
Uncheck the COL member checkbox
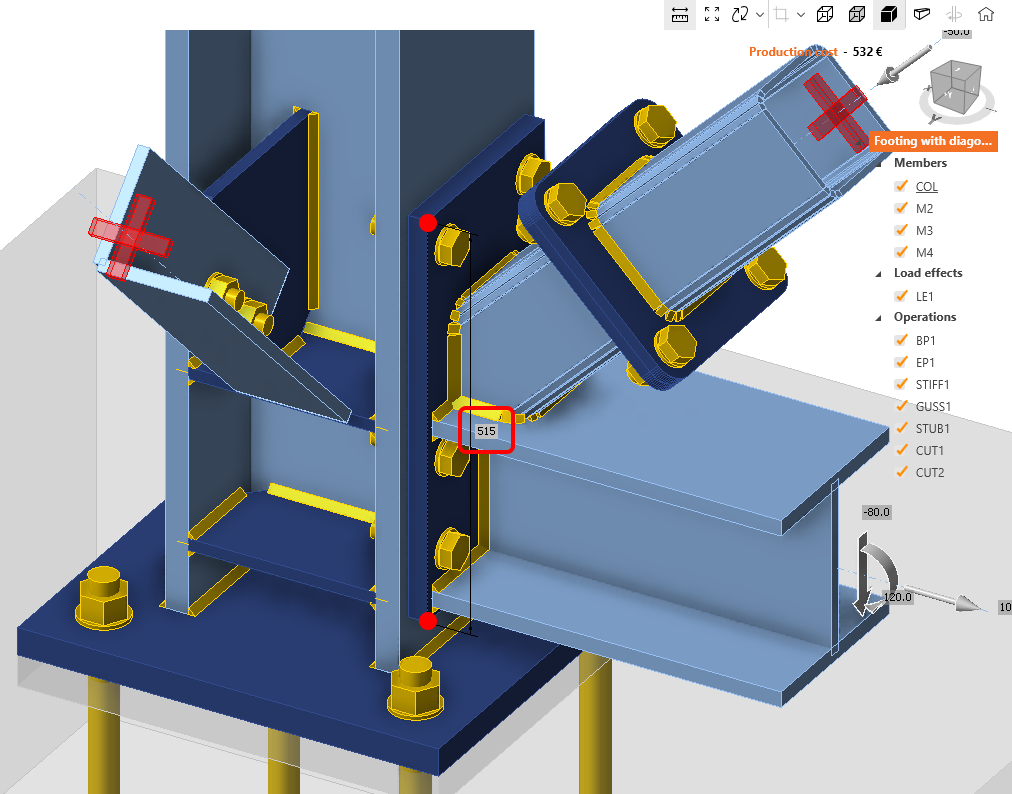tap(901, 186)
